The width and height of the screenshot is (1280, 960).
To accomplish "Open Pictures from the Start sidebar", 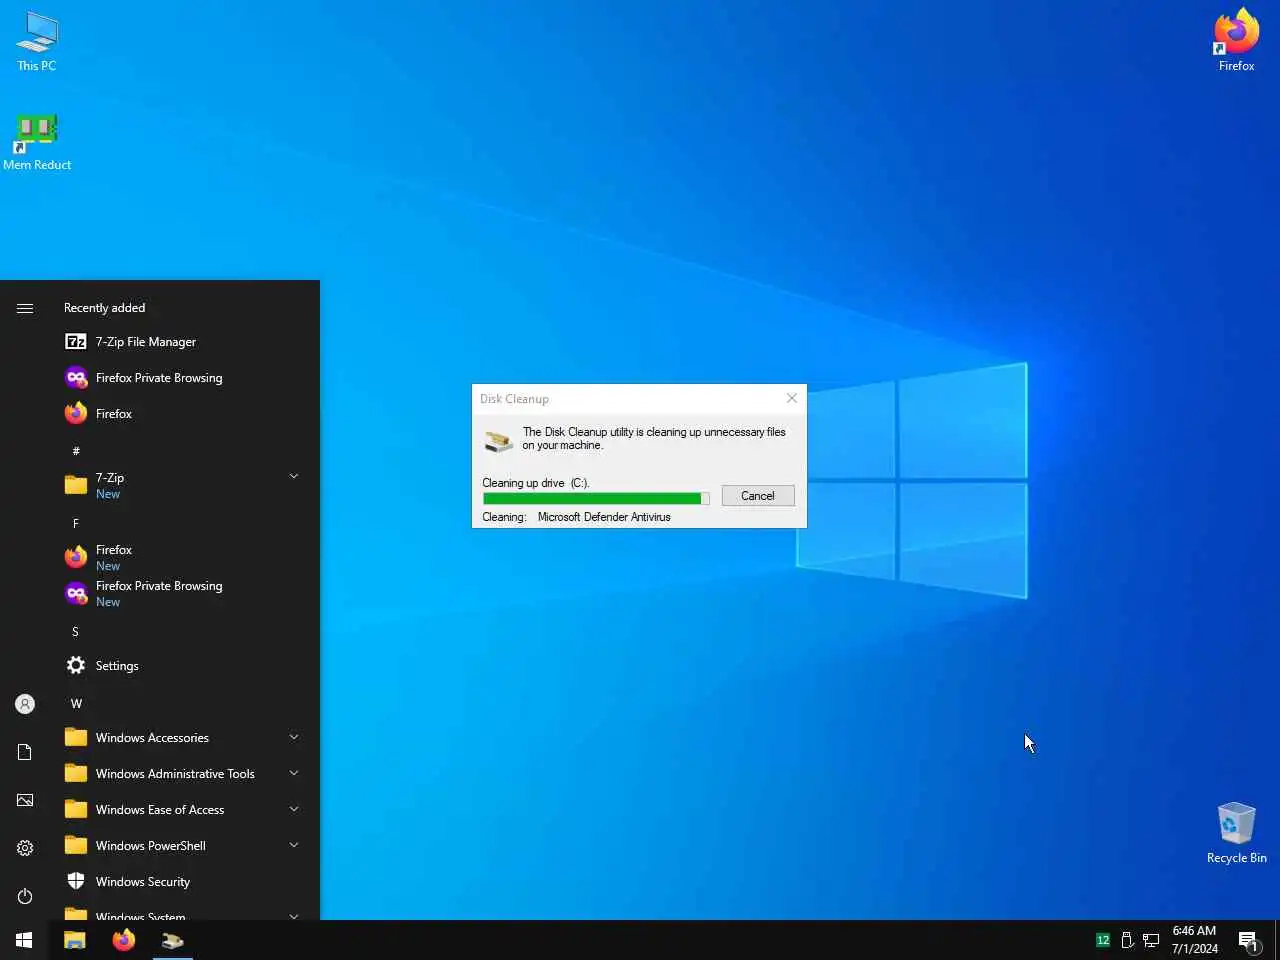I will 25,800.
